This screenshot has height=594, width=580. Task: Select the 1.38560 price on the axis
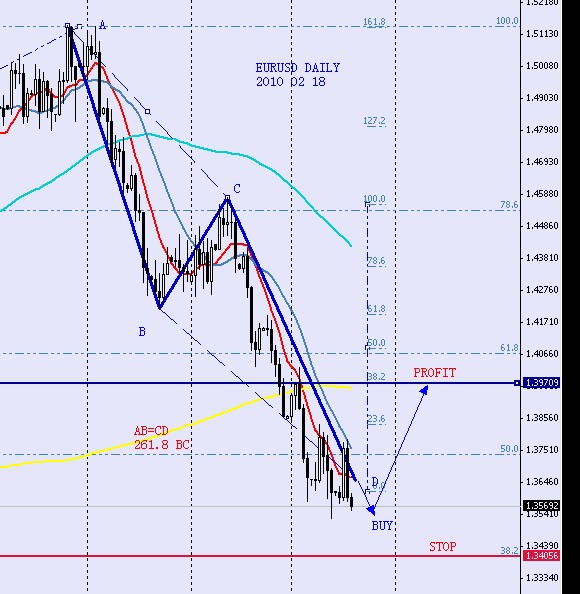click(542, 417)
